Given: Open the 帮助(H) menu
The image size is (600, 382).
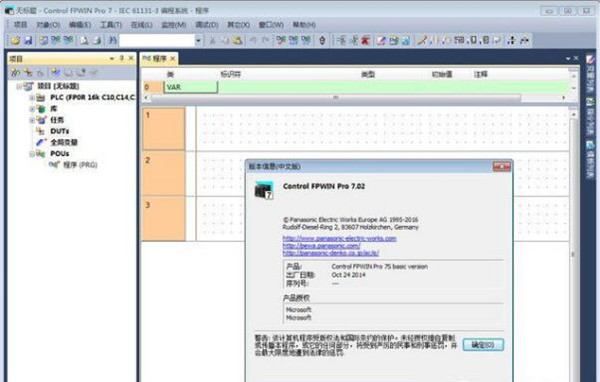Looking at the screenshot, I should [x=304, y=25].
